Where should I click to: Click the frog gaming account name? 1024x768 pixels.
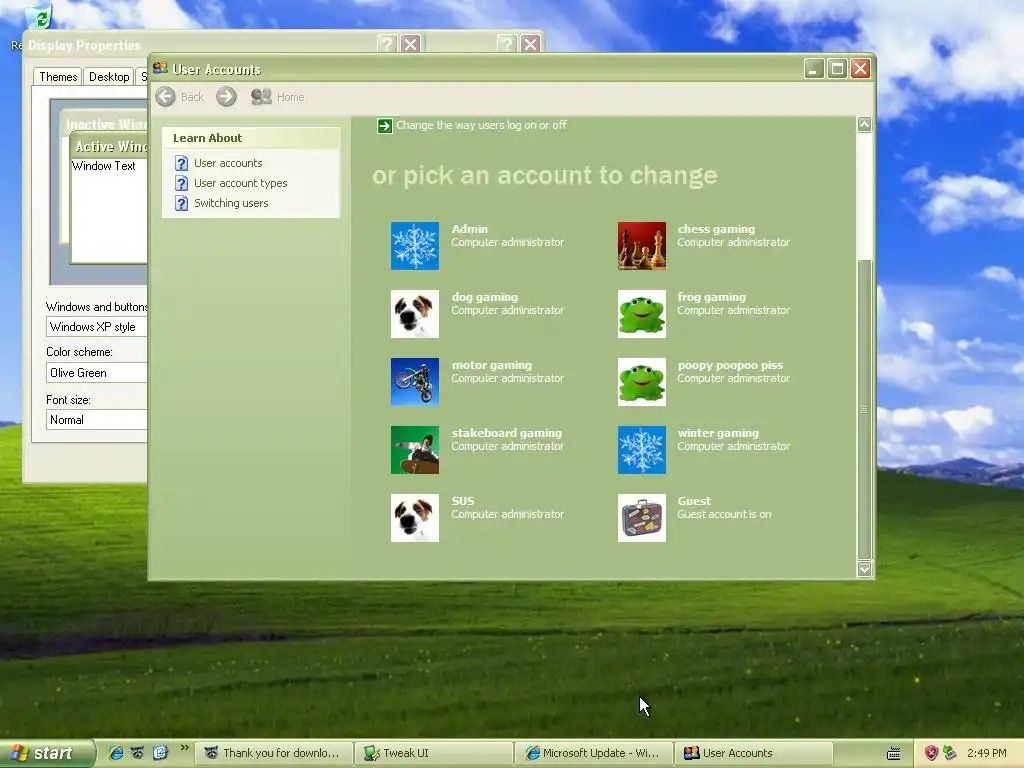(x=711, y=297)
